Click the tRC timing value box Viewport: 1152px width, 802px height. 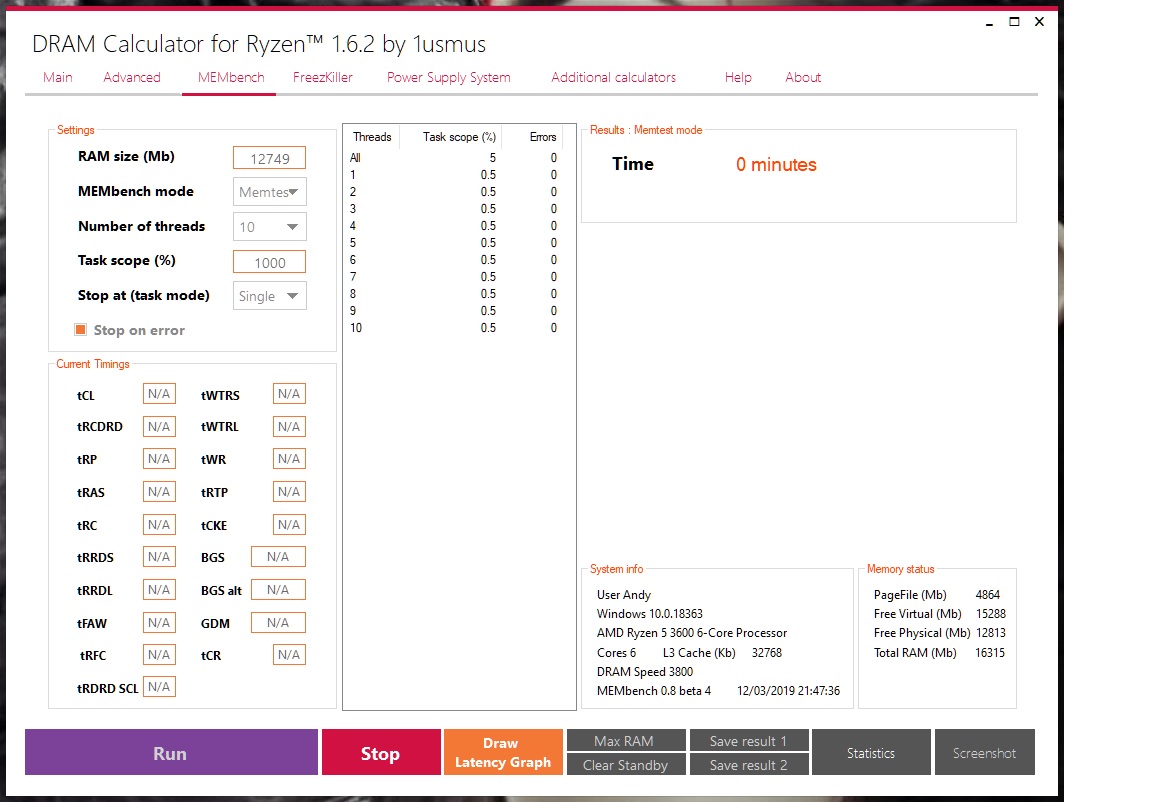[159, 525]
